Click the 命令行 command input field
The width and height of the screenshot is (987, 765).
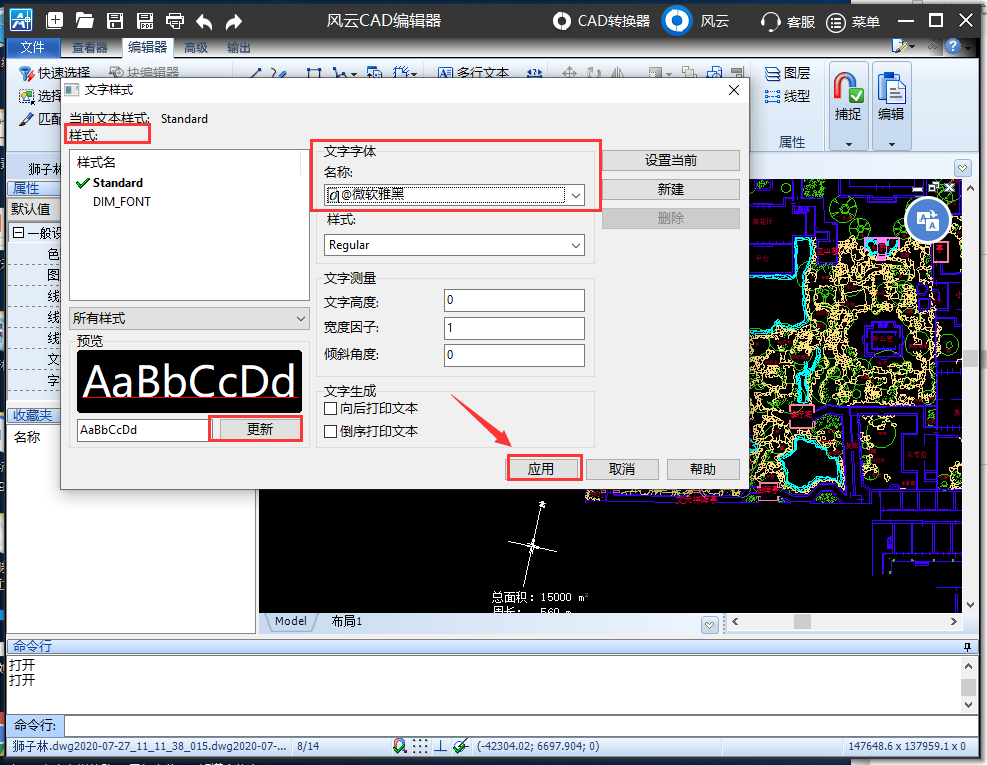click(521, 725)
